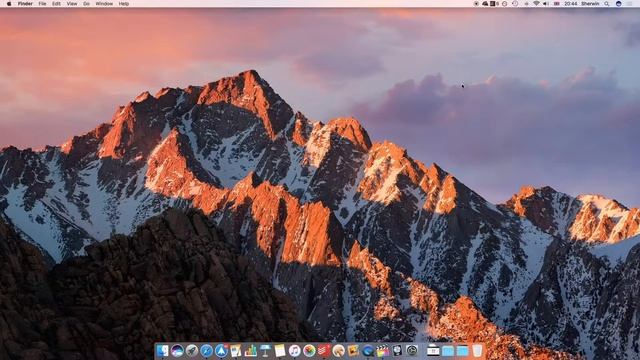Image resolution: width=640 pixels, height=360 pixels.
Task: Open Keynote podium app in Dock
Action: point(265,351)
